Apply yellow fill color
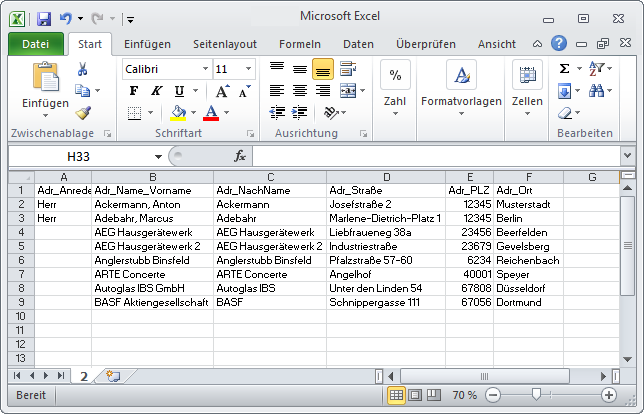 tap(178, 113)
